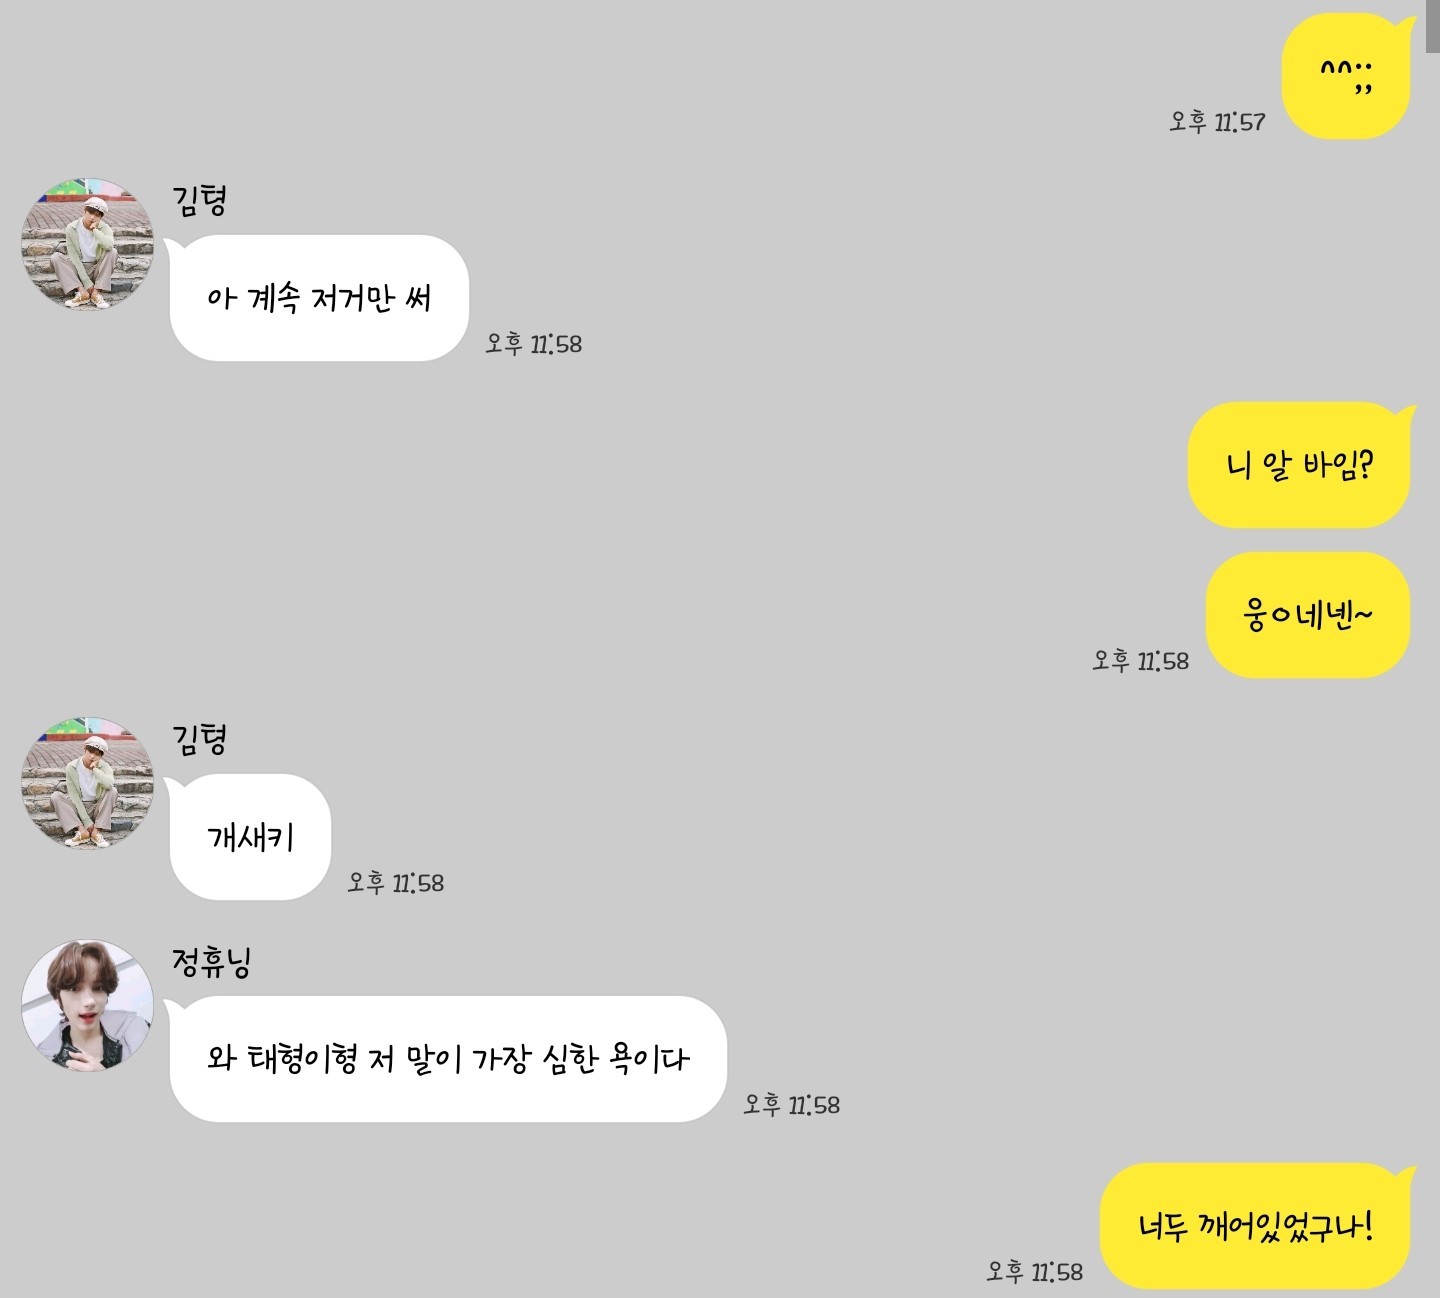This screenshot has width=1440, height=1298.
Task: Click the second 김텽 sender name above 개새키
Action: click(199, 738)
